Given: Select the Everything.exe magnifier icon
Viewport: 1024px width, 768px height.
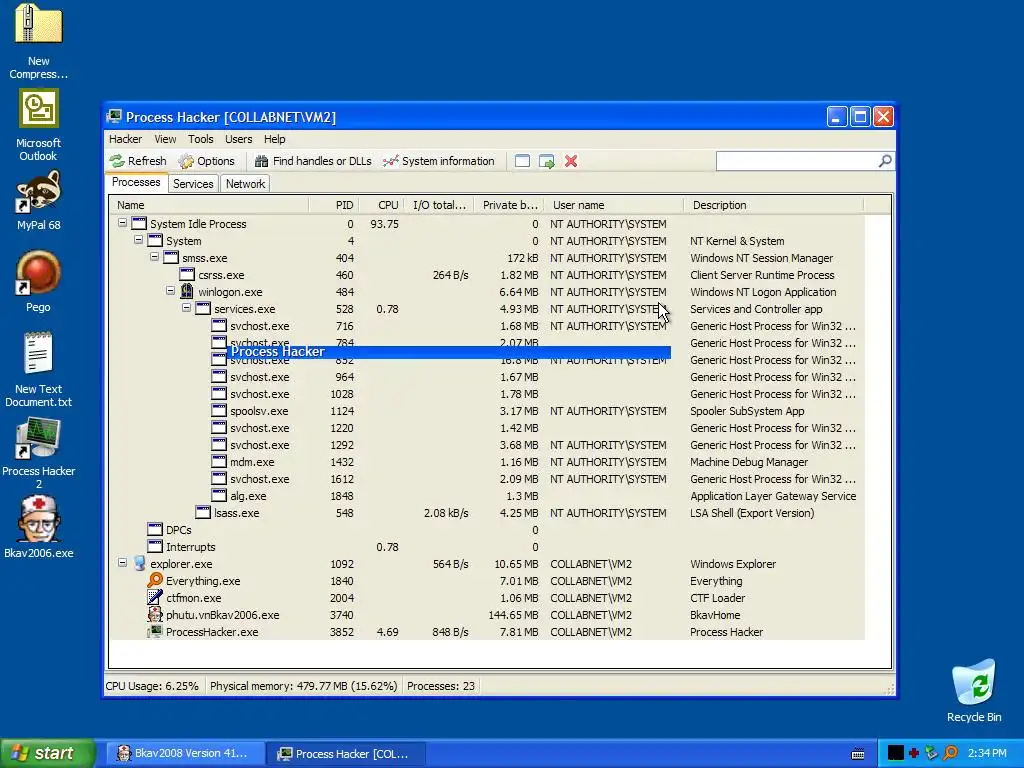Looking at the screenshot, I should 155,580.
